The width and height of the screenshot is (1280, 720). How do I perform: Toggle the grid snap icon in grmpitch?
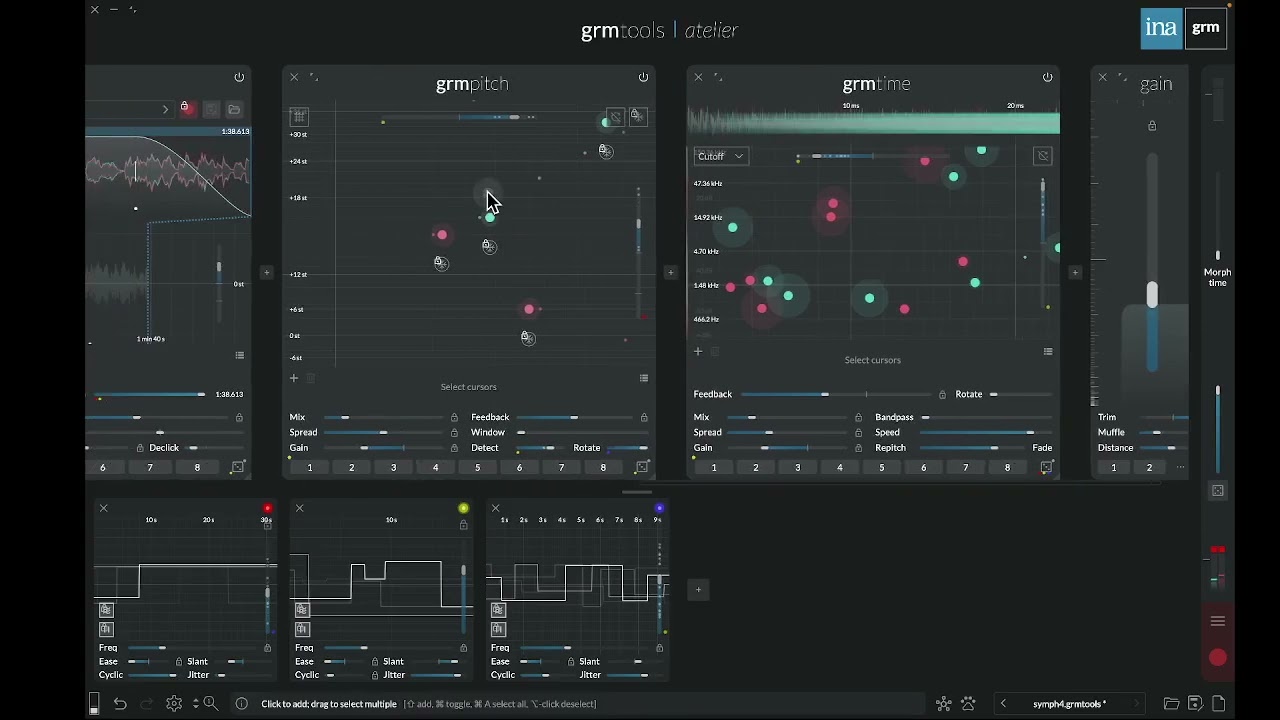(x=299, y=117)
